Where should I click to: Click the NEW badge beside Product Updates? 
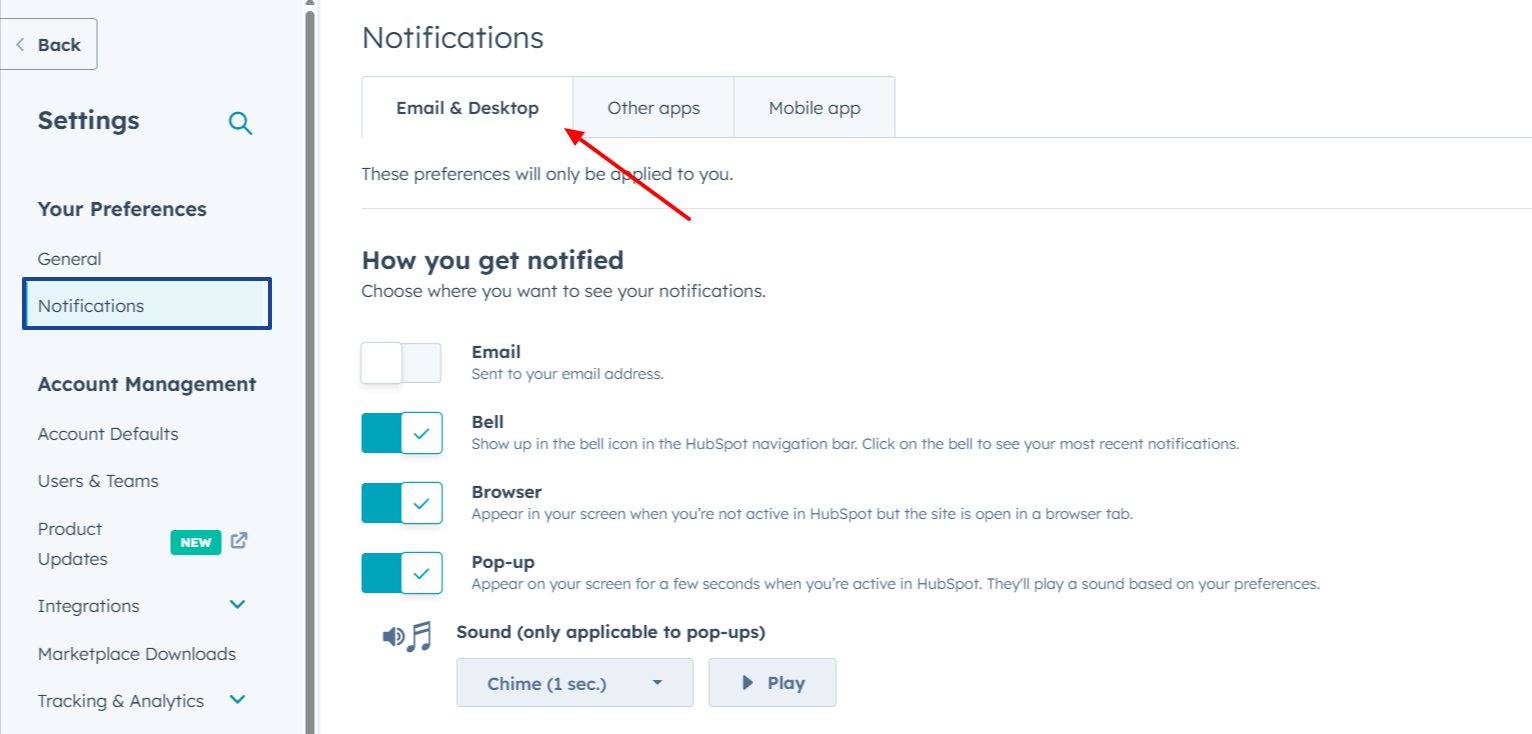coord(196,542)
